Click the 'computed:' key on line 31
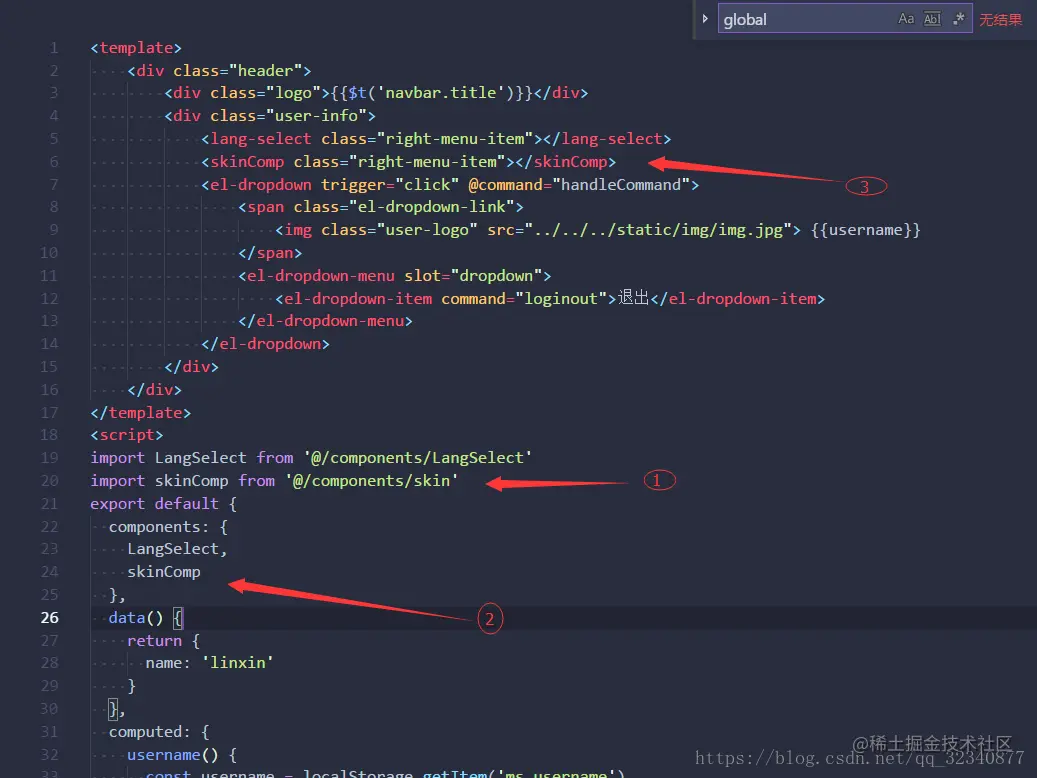Viewport: 1037px width, 778px height. tap(149, 732)
